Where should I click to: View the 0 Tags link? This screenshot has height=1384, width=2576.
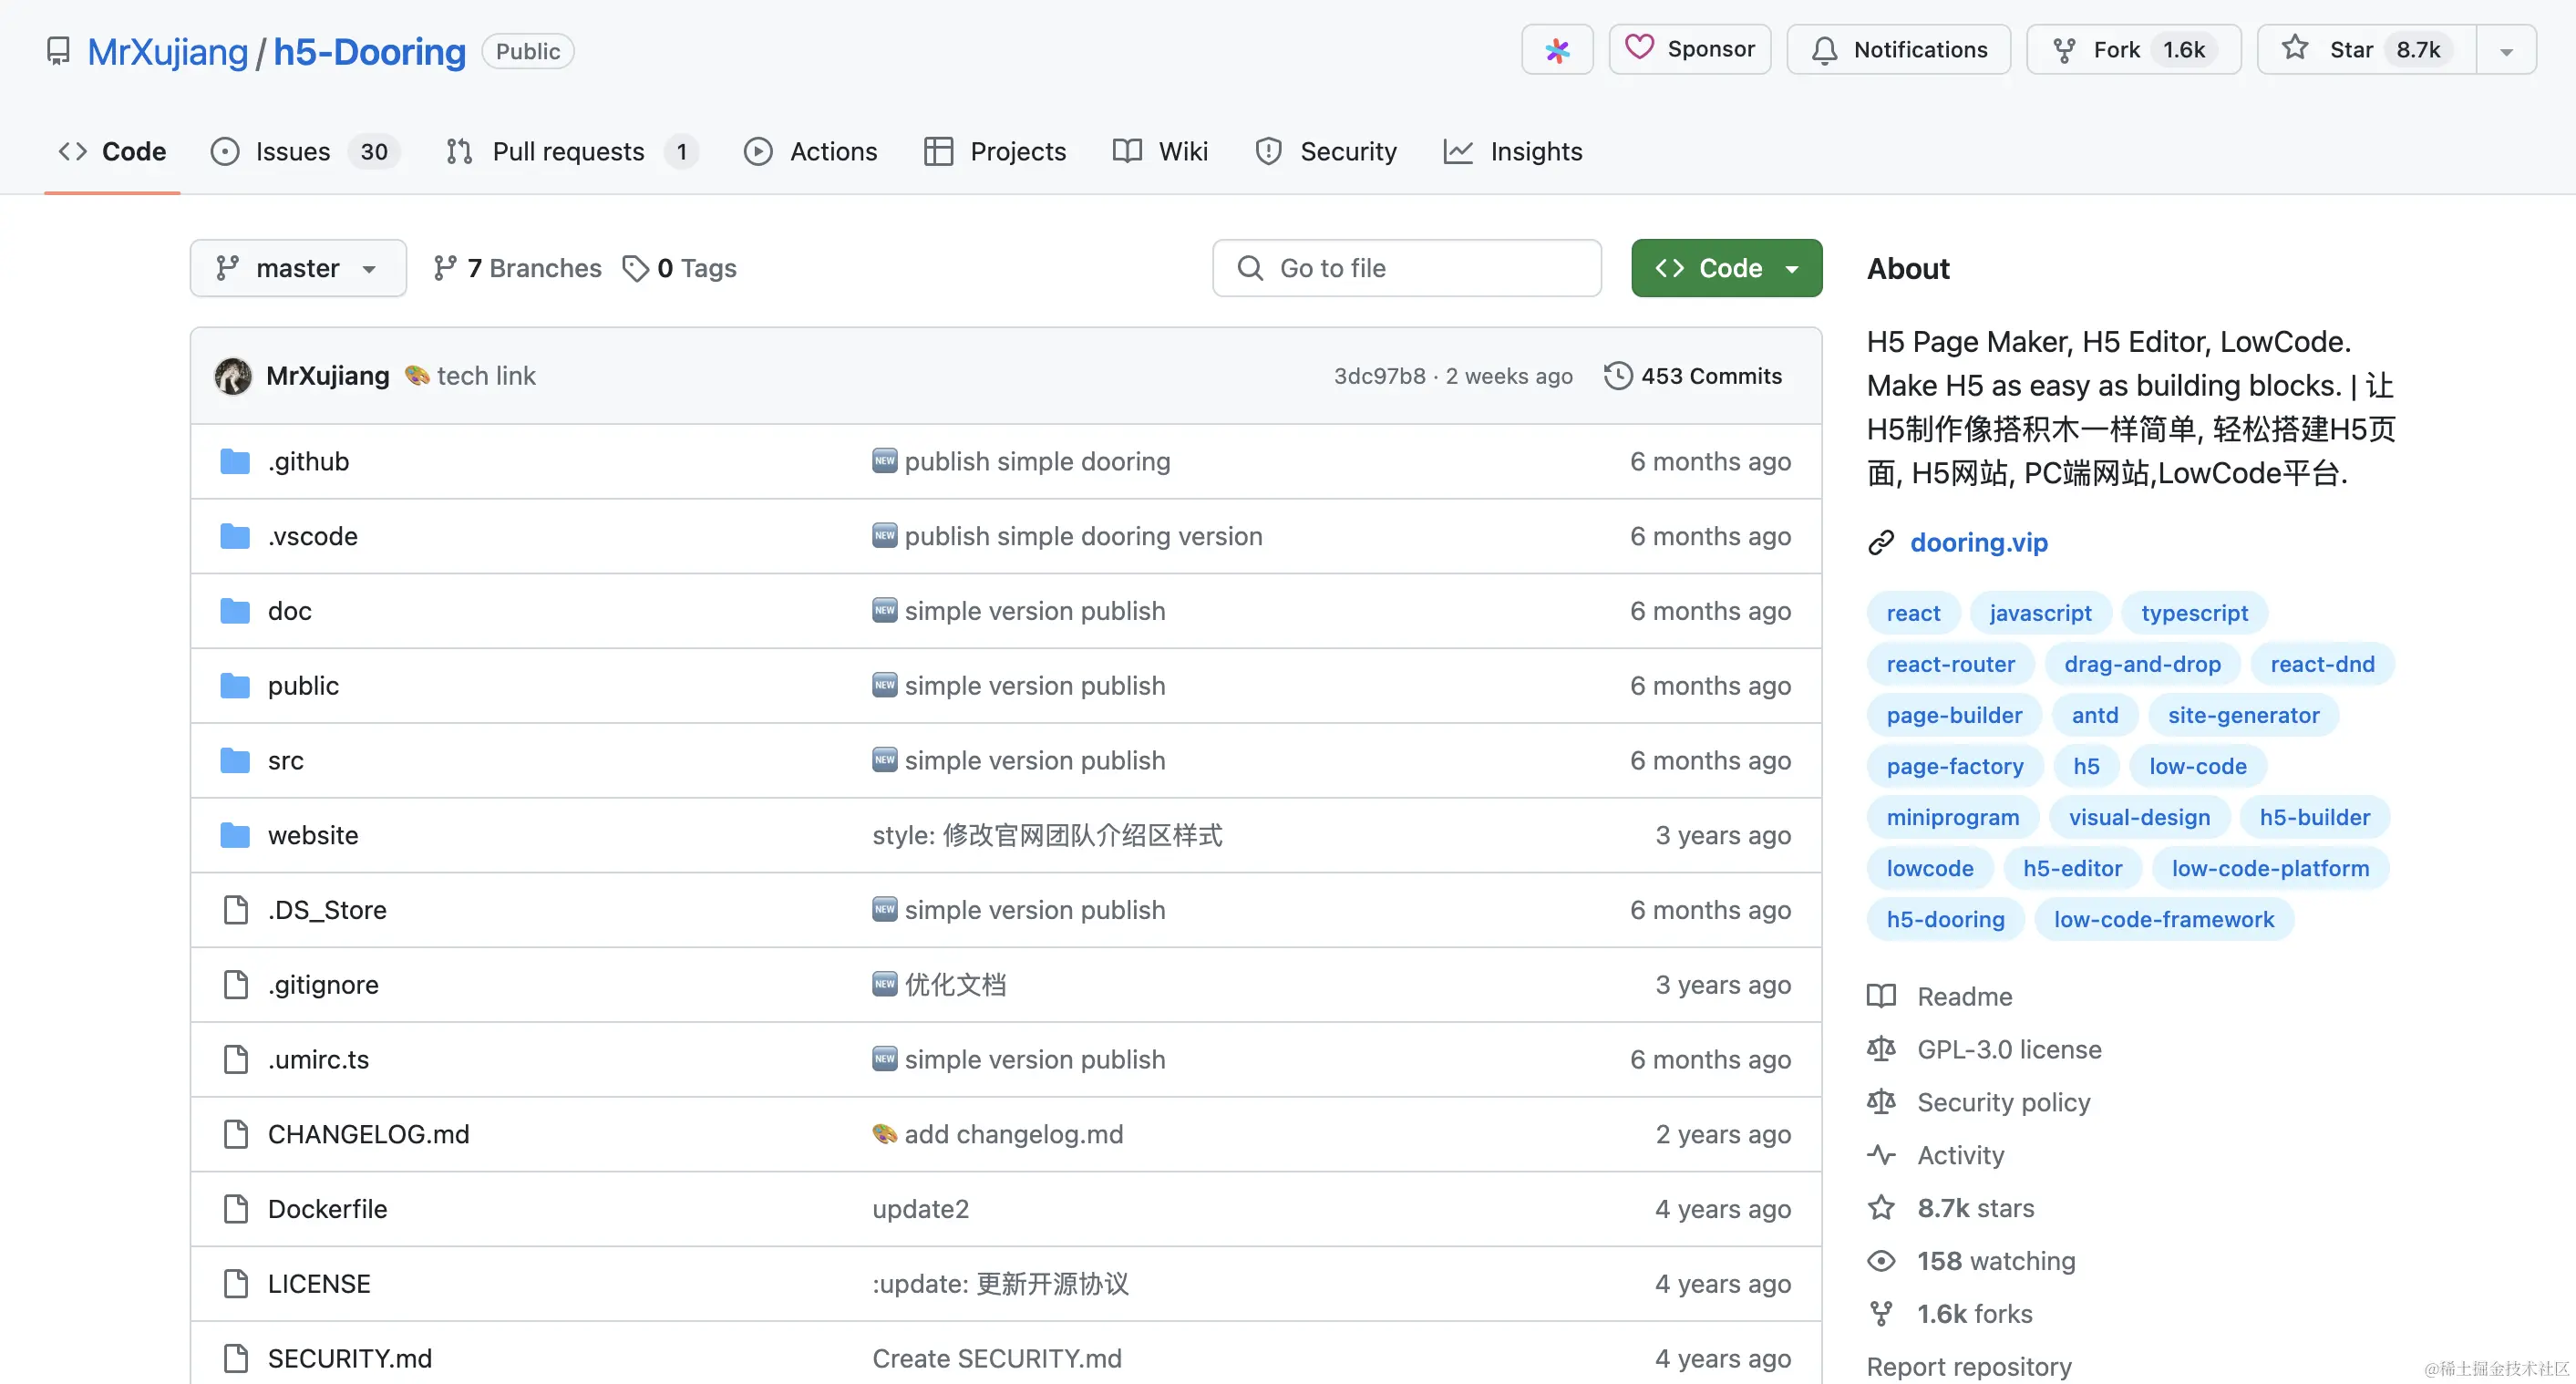(680, 268)
